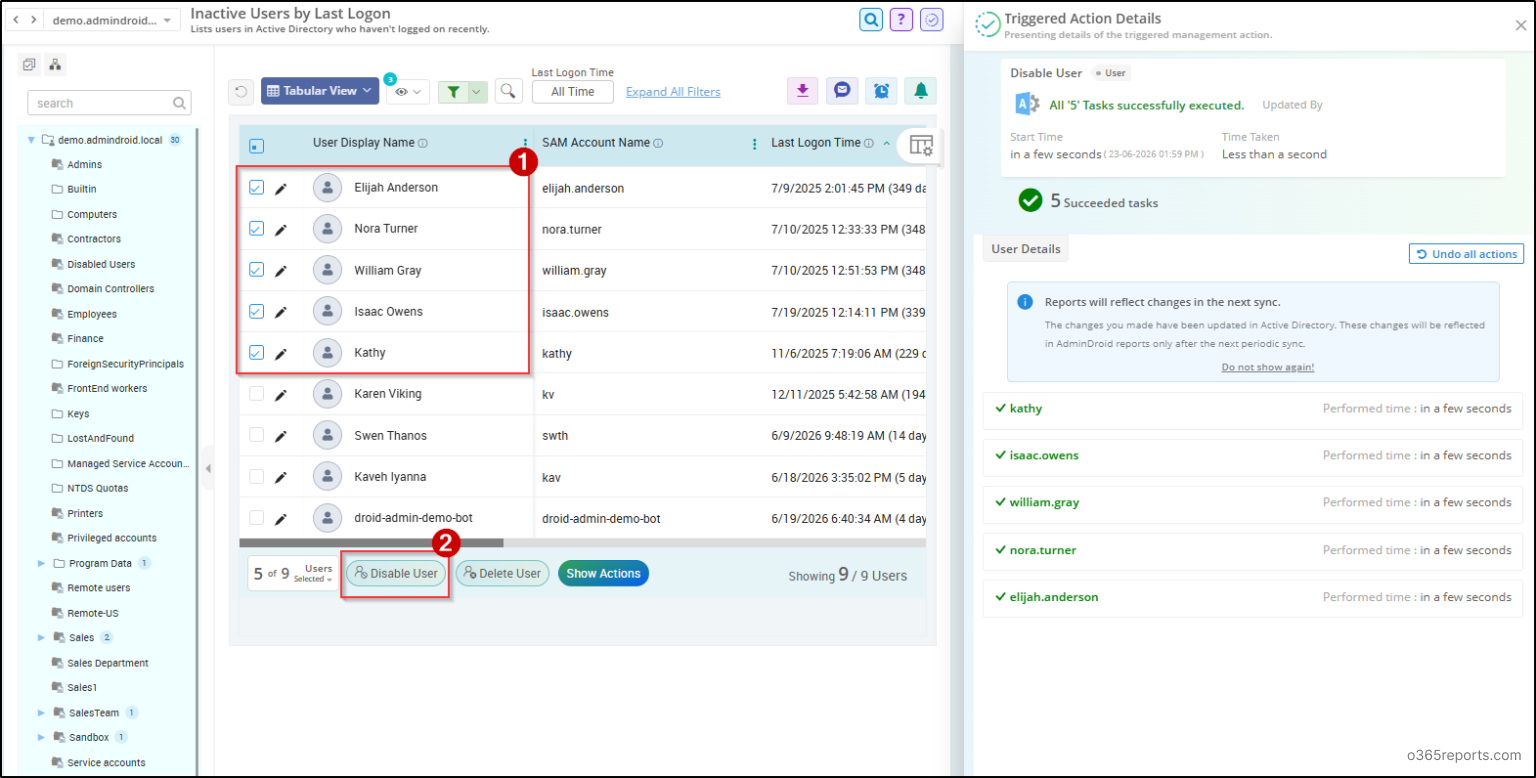The image size is (1536, 778).
Task: Open the column settings table icon
Action: (921, 145)
